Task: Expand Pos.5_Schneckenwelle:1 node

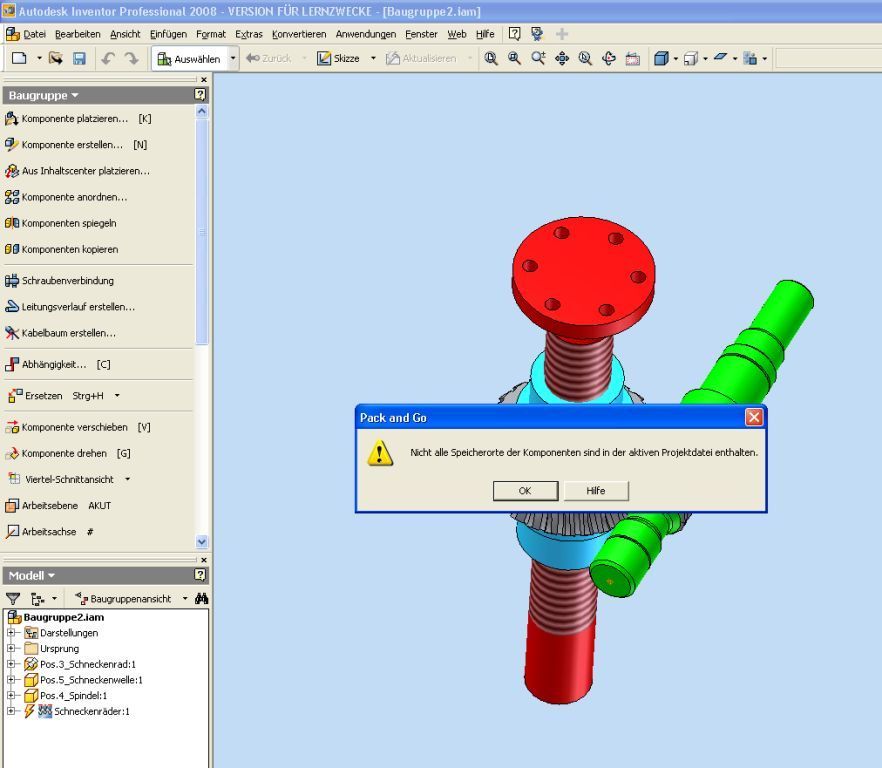Action: [x=11, y=680]
